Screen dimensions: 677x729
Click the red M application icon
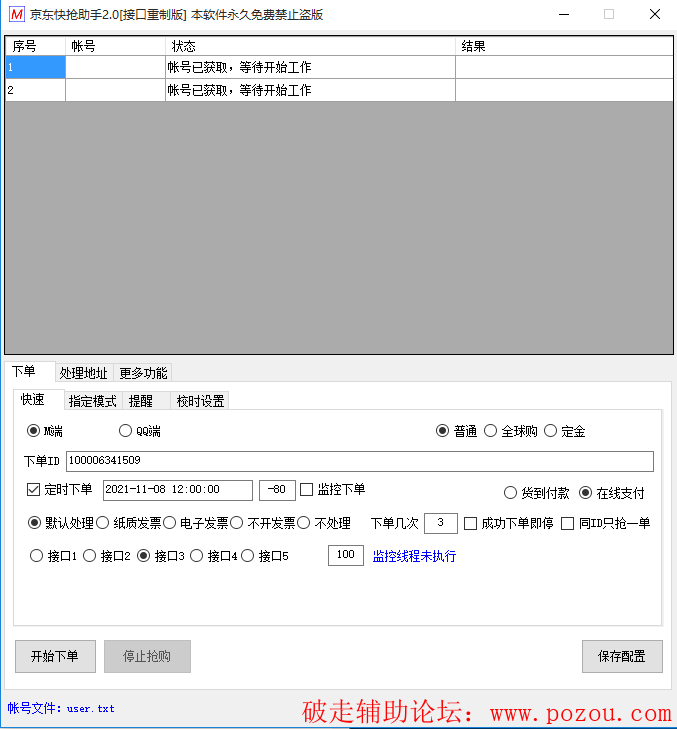point(17,14)
